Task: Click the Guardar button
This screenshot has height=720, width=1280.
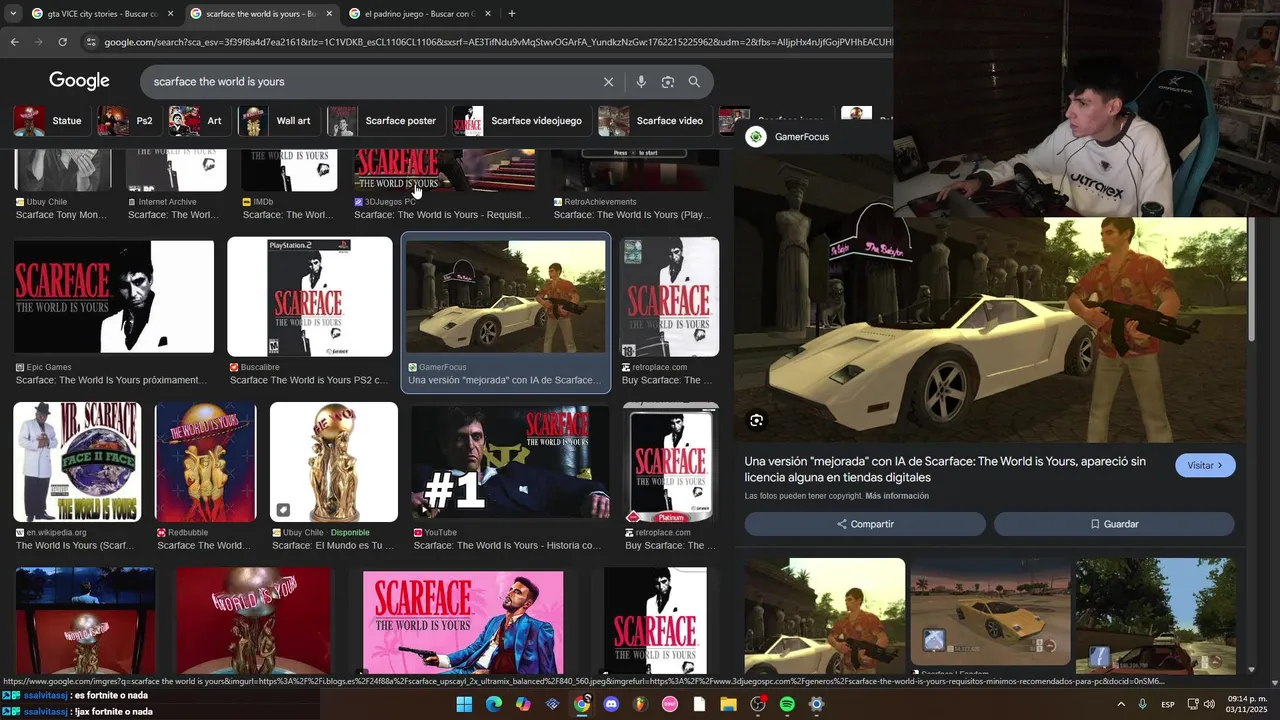Action: pyautogui.click(x=1114, y=524)
